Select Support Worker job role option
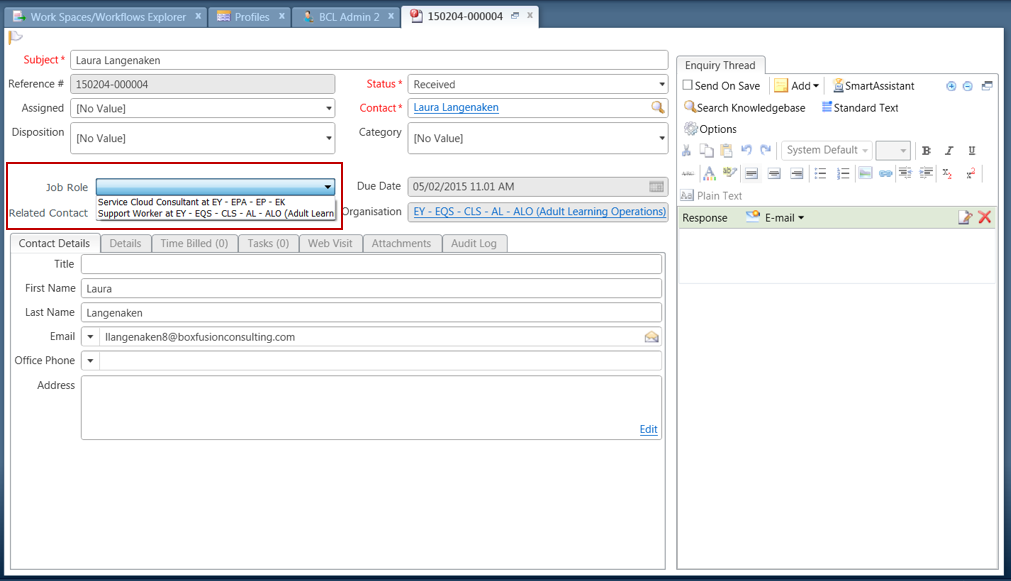1011x581 pixels. [x=216, y=213]
